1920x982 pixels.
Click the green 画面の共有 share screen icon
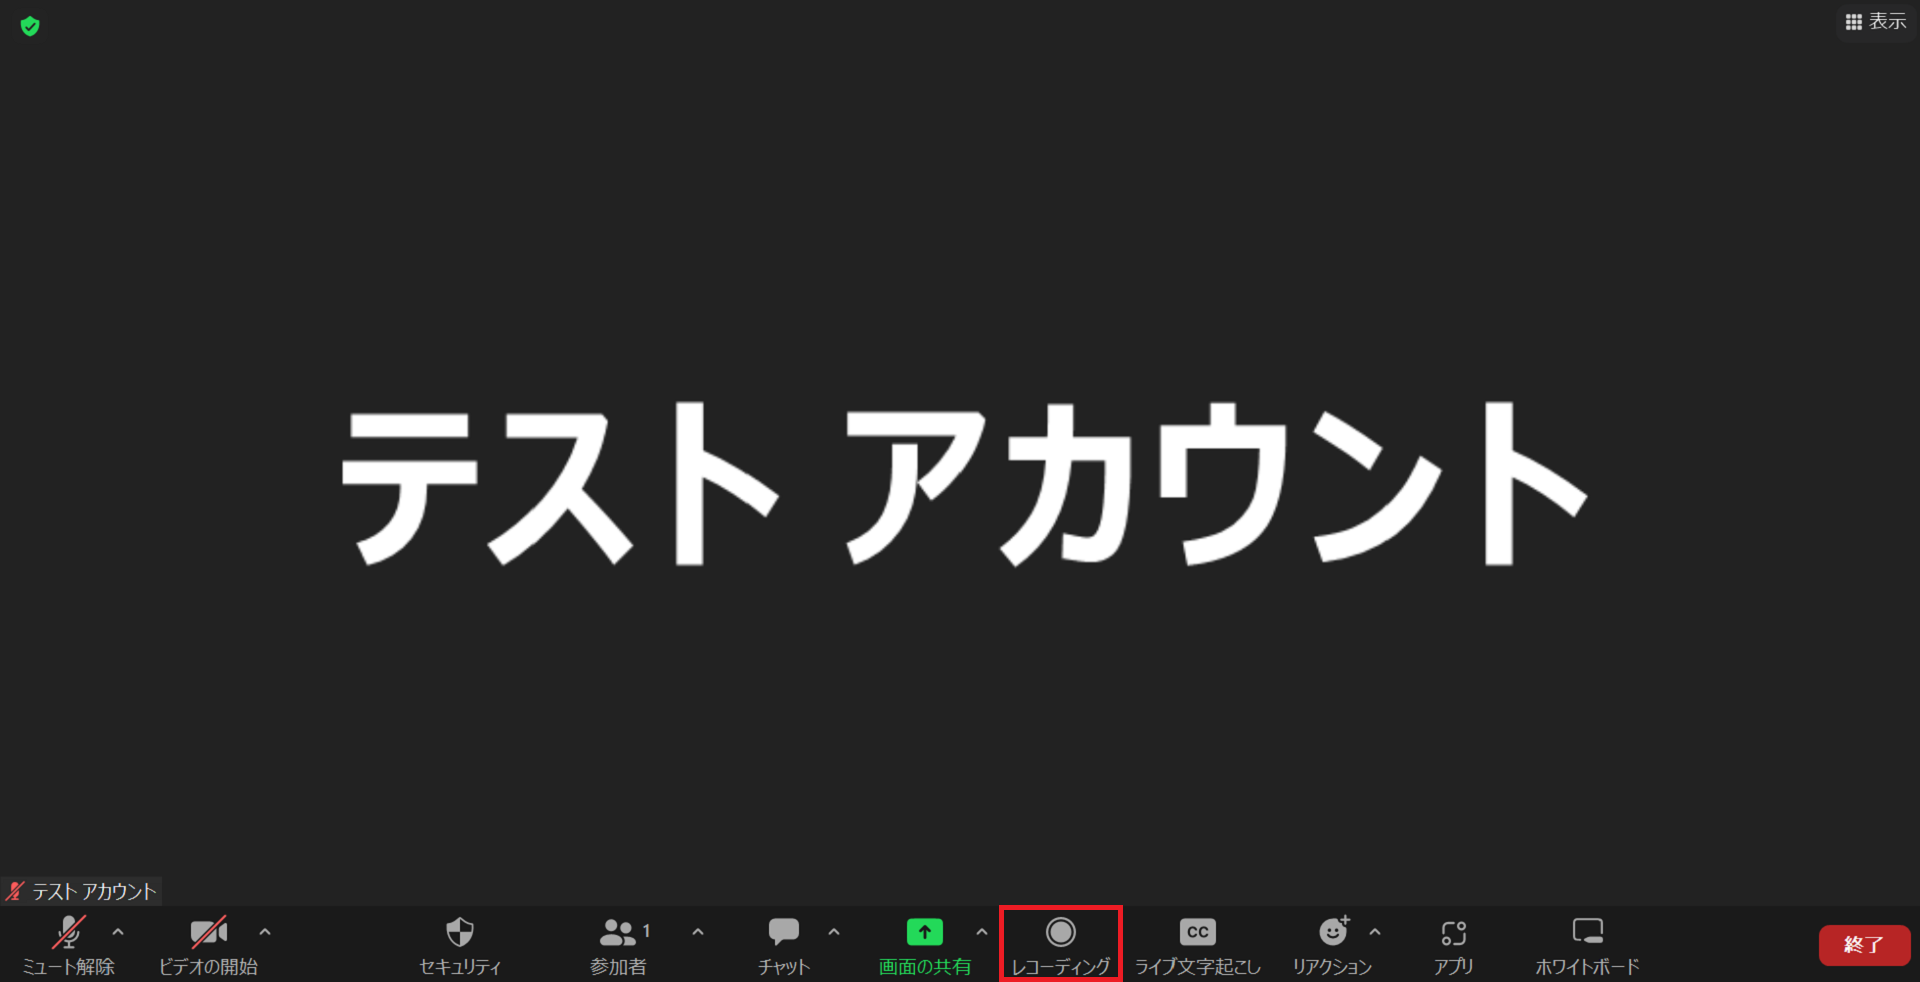tap(924, 933)
